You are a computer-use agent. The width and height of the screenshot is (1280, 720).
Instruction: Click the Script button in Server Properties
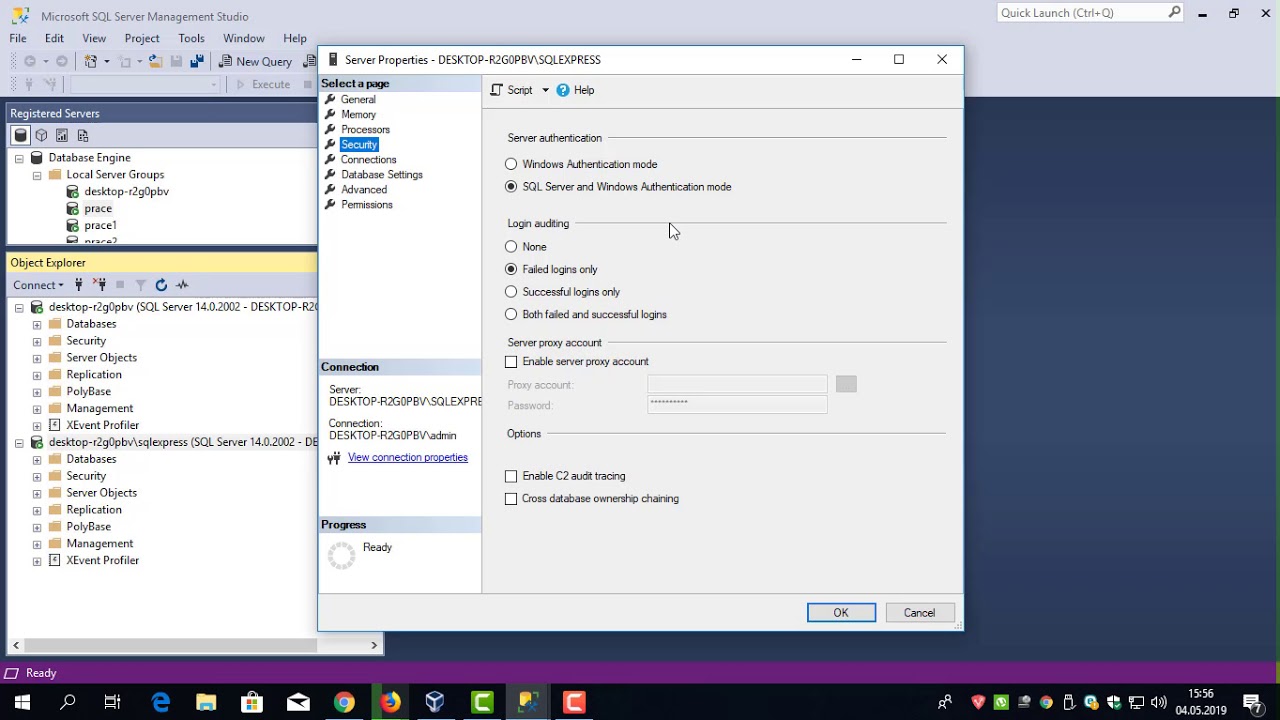(x=512, y=90)
